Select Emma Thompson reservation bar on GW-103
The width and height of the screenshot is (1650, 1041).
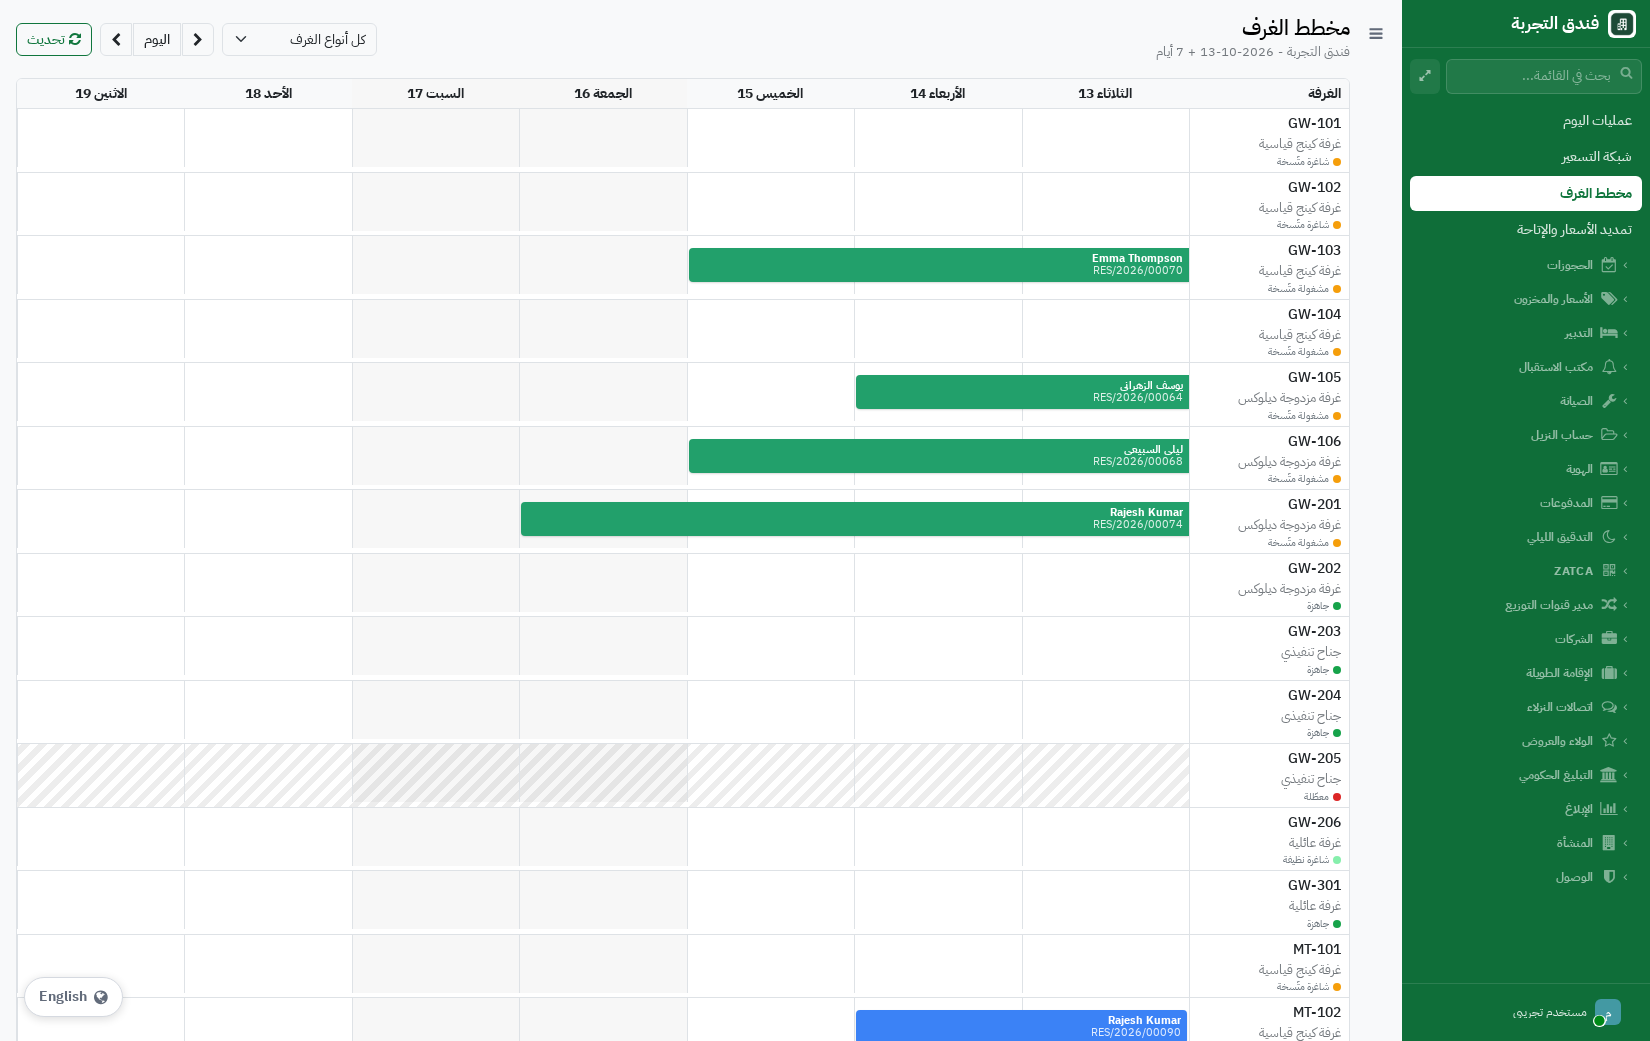939,265
